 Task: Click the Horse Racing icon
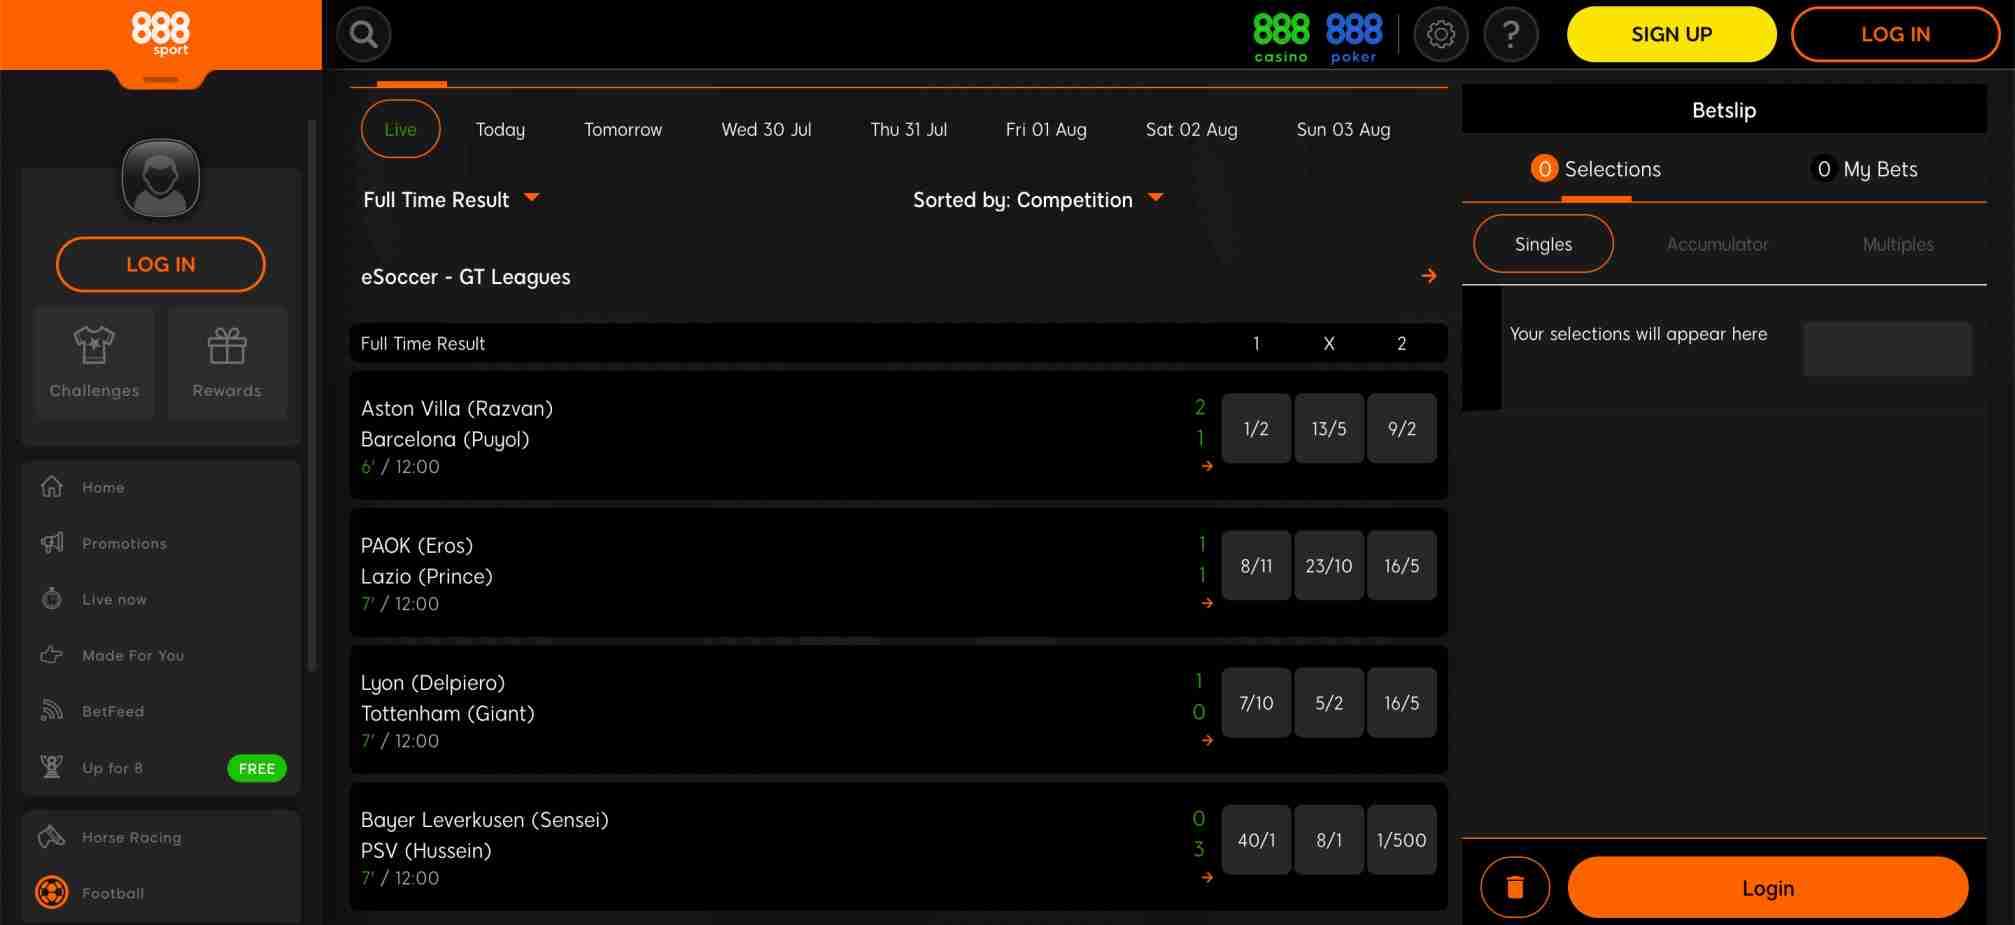(x=52, y=837)
